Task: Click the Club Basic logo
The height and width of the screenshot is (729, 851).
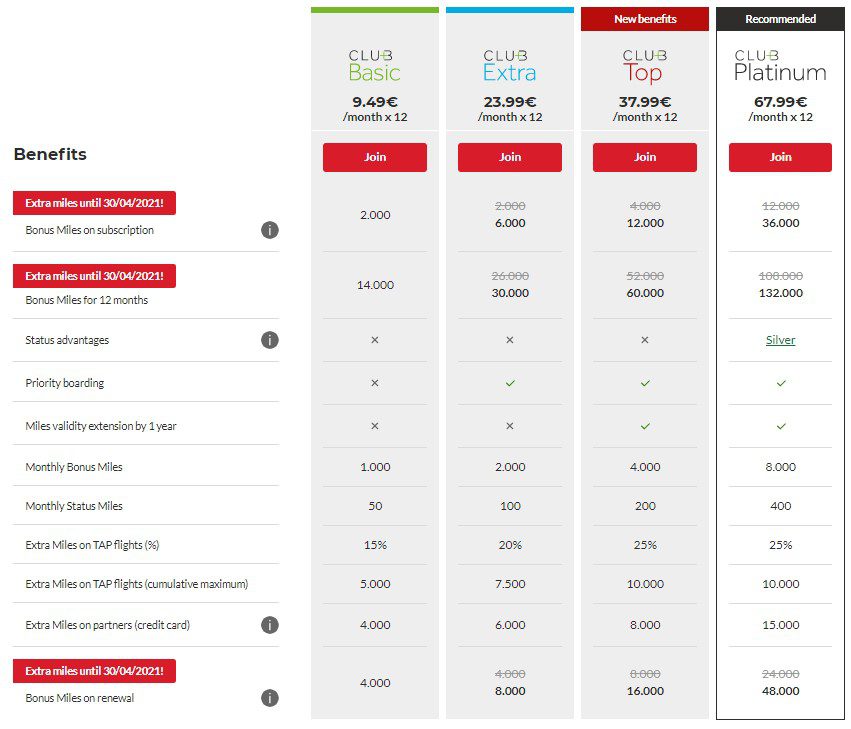Action: click(374, 66)
